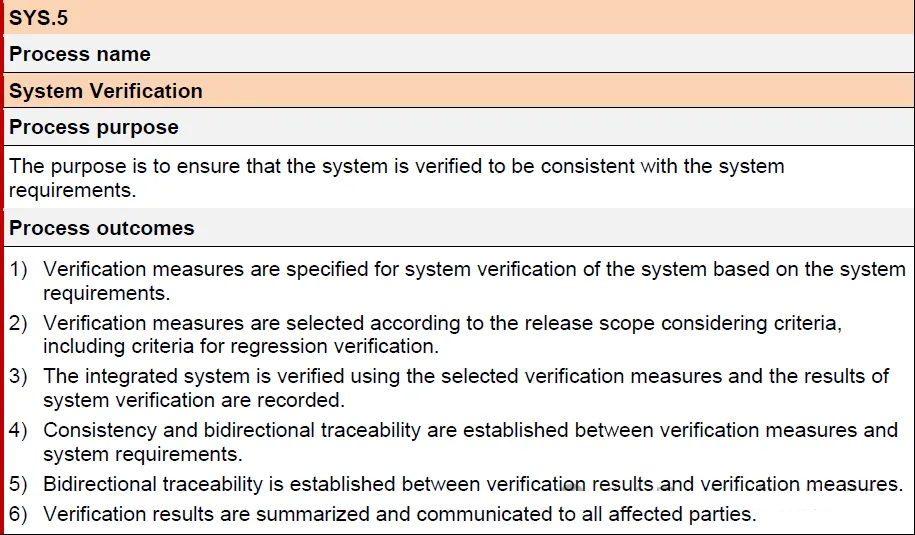The image size is (915, 535).
Task: Click the number '2)' list marker
Action: pos(18,323)
